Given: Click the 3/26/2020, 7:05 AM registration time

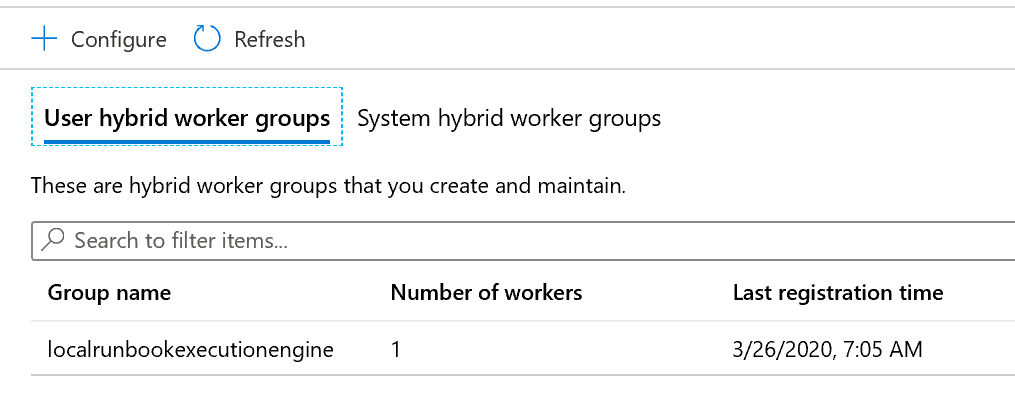Looking at the screenshot, I should [827, 349].
